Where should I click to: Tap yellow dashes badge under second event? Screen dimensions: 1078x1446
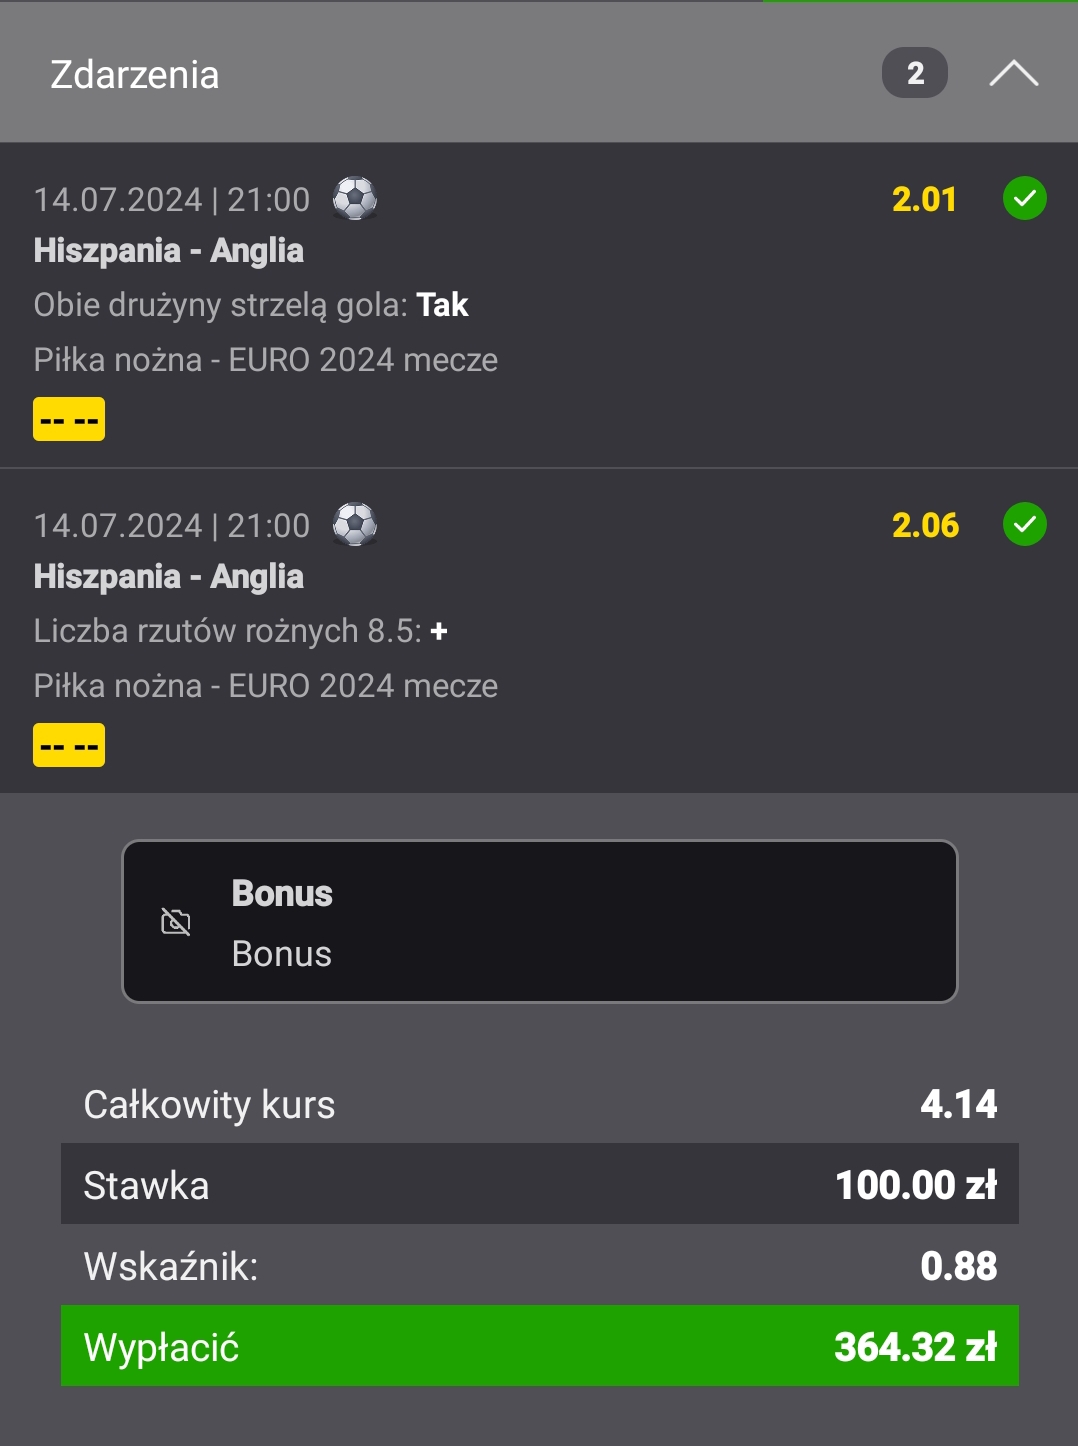pos(69,745)
